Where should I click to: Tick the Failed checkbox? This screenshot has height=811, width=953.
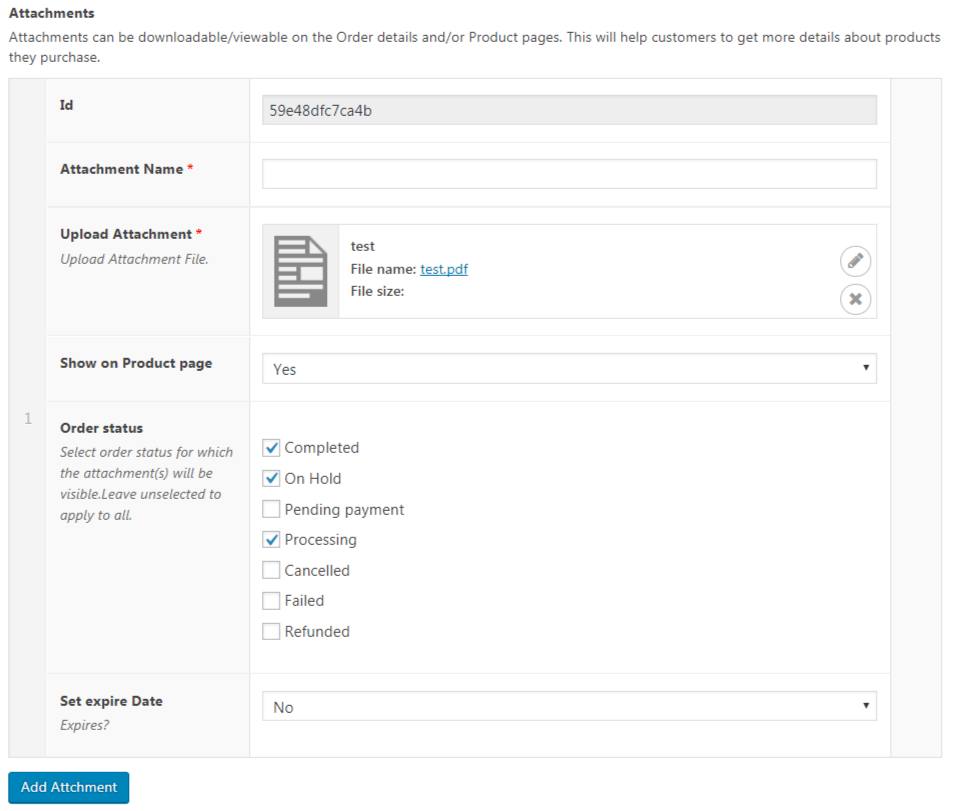271,601
